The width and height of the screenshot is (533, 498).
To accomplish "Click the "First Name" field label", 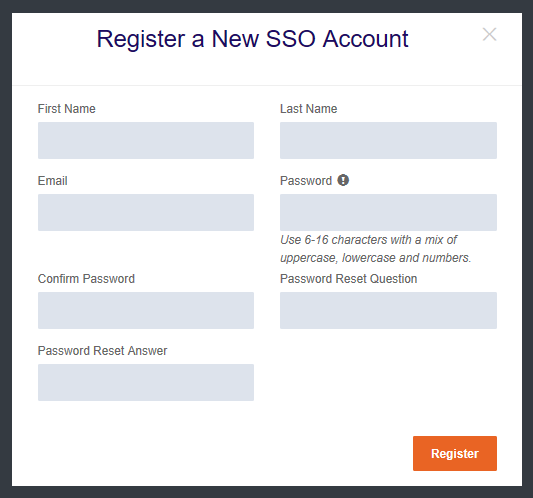I will (67, 109).
